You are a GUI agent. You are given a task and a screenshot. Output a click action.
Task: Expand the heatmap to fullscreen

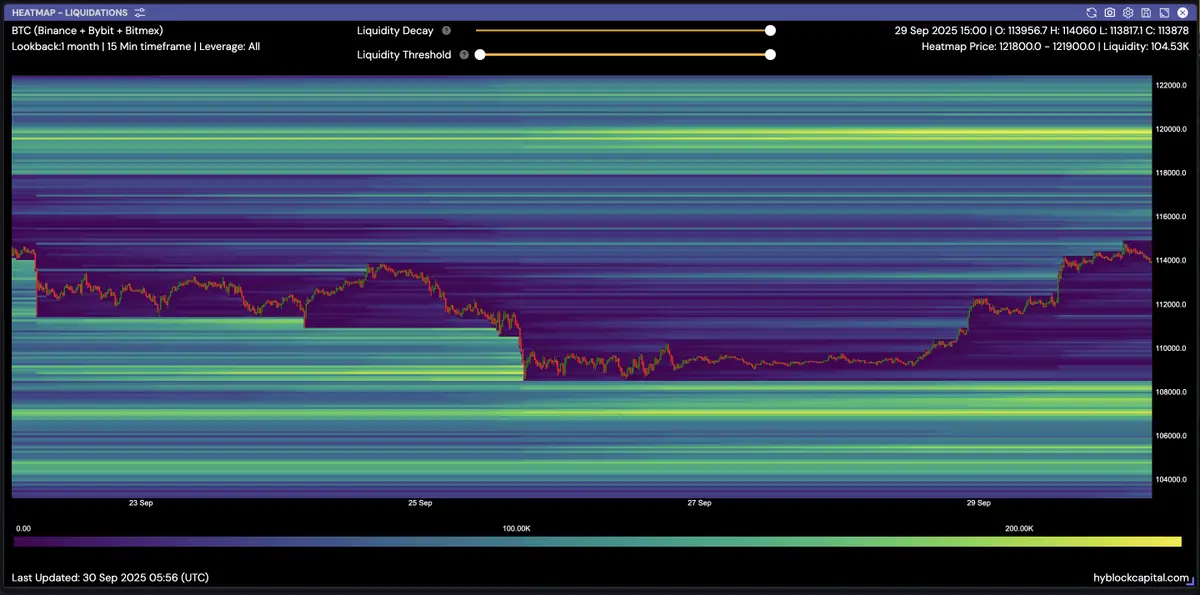click(1164, 13)
